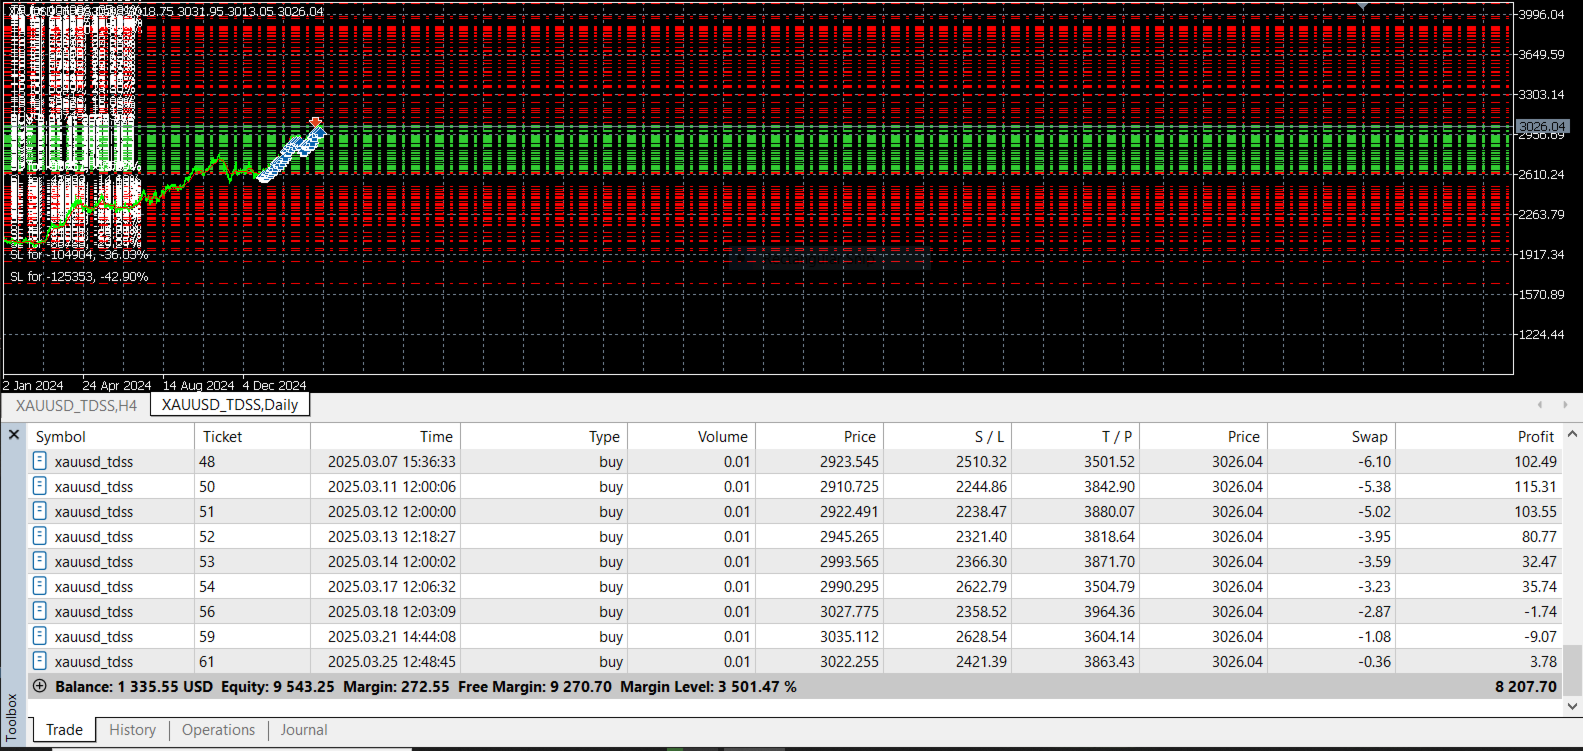Click the order icon for ticket 48
The width and height of the screenshot is (1583, 751).
tap(40, 461)
